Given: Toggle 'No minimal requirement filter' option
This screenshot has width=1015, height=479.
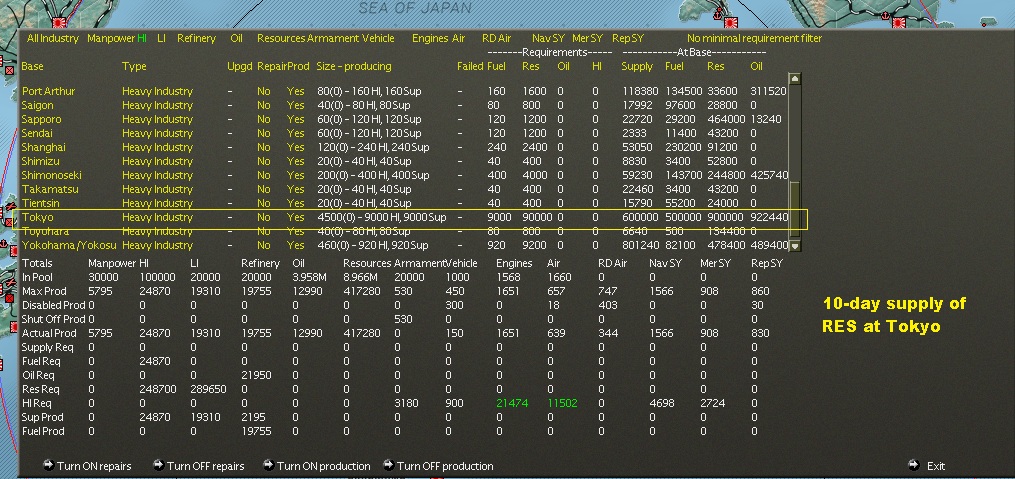Looking at the screenshot, I should [755, 38].
